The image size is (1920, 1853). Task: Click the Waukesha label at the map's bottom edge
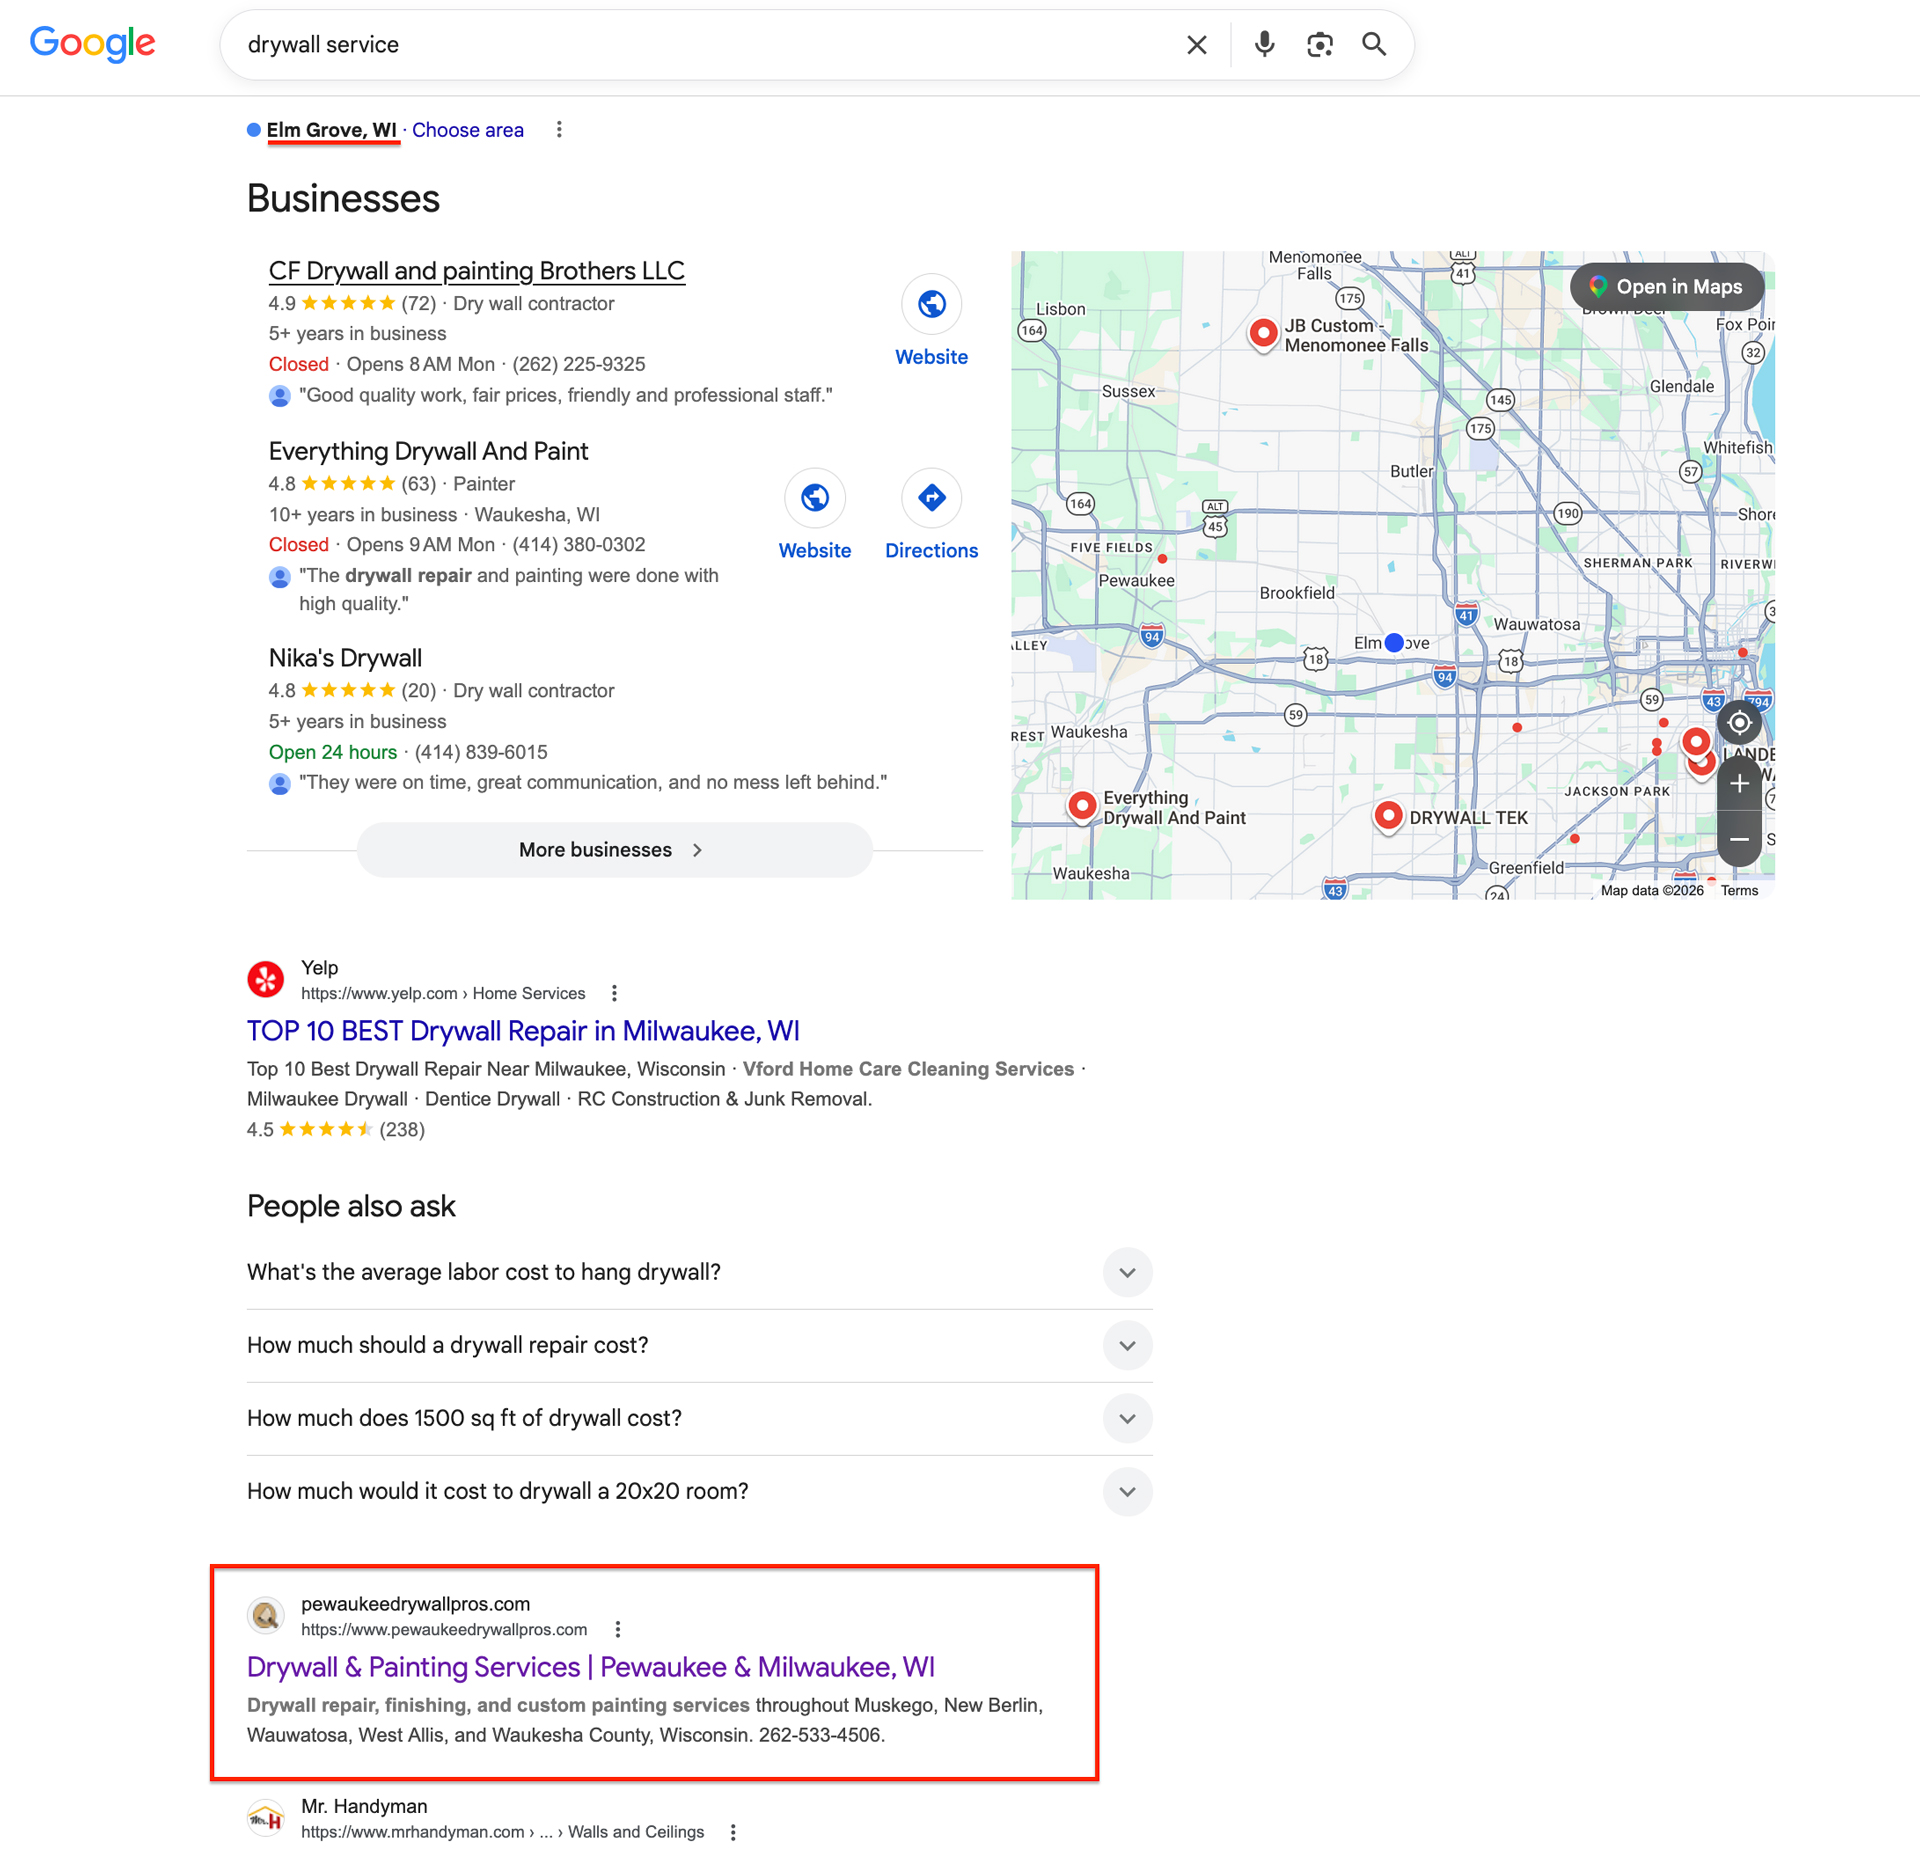(1090, 873)
